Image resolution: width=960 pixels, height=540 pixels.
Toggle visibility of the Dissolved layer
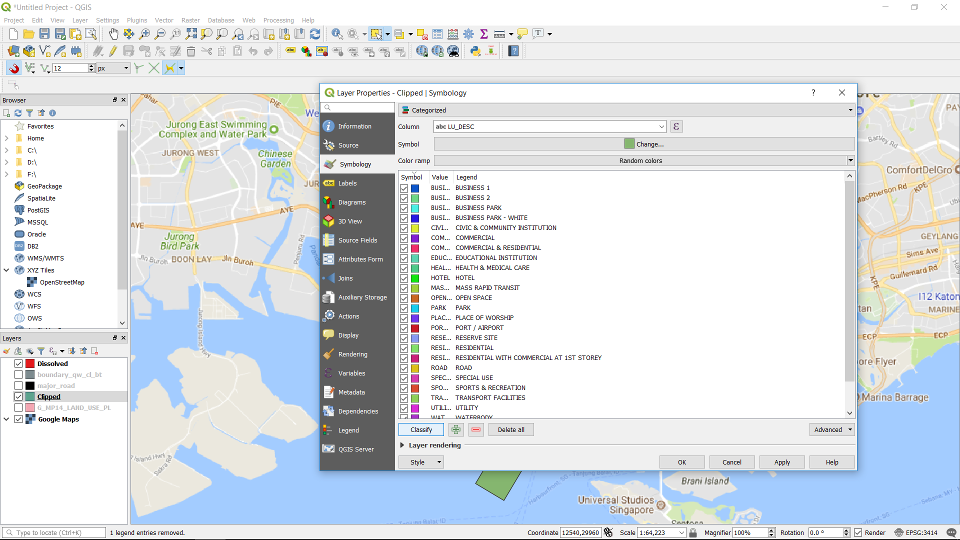18,364
